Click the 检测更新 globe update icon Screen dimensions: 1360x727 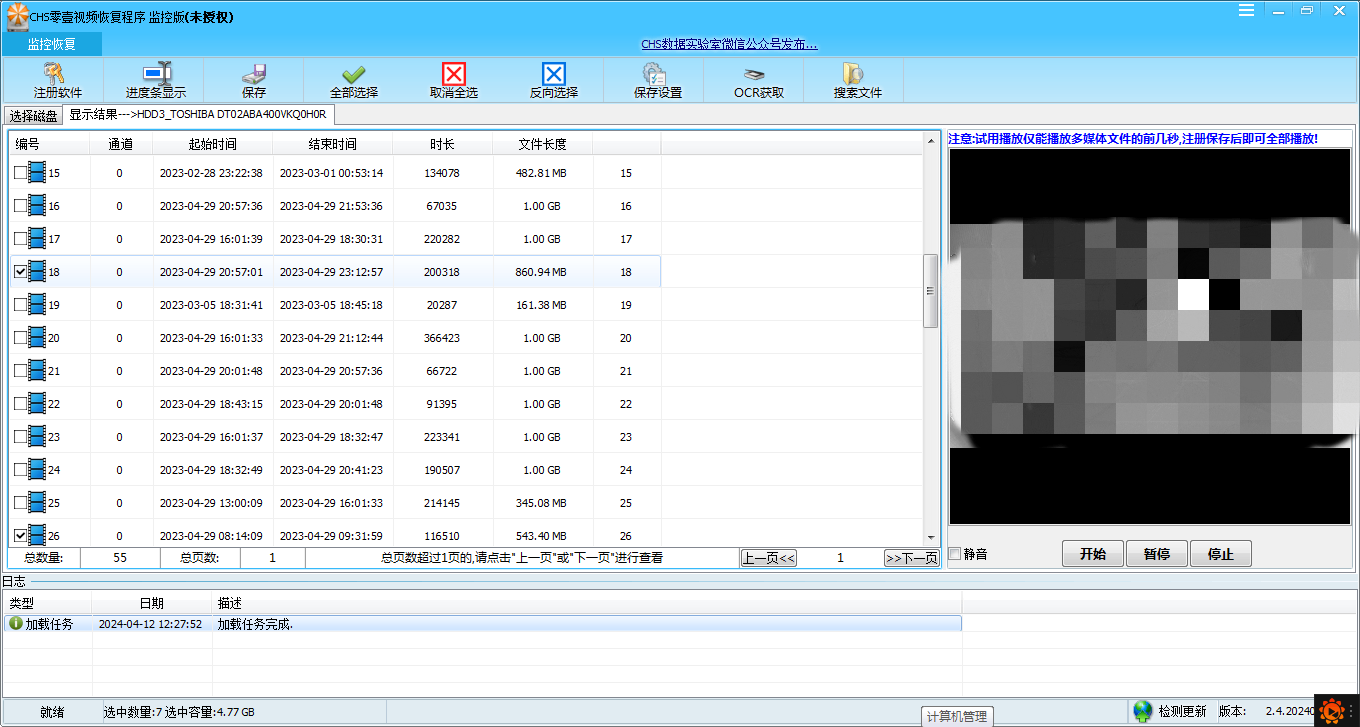1143,710
